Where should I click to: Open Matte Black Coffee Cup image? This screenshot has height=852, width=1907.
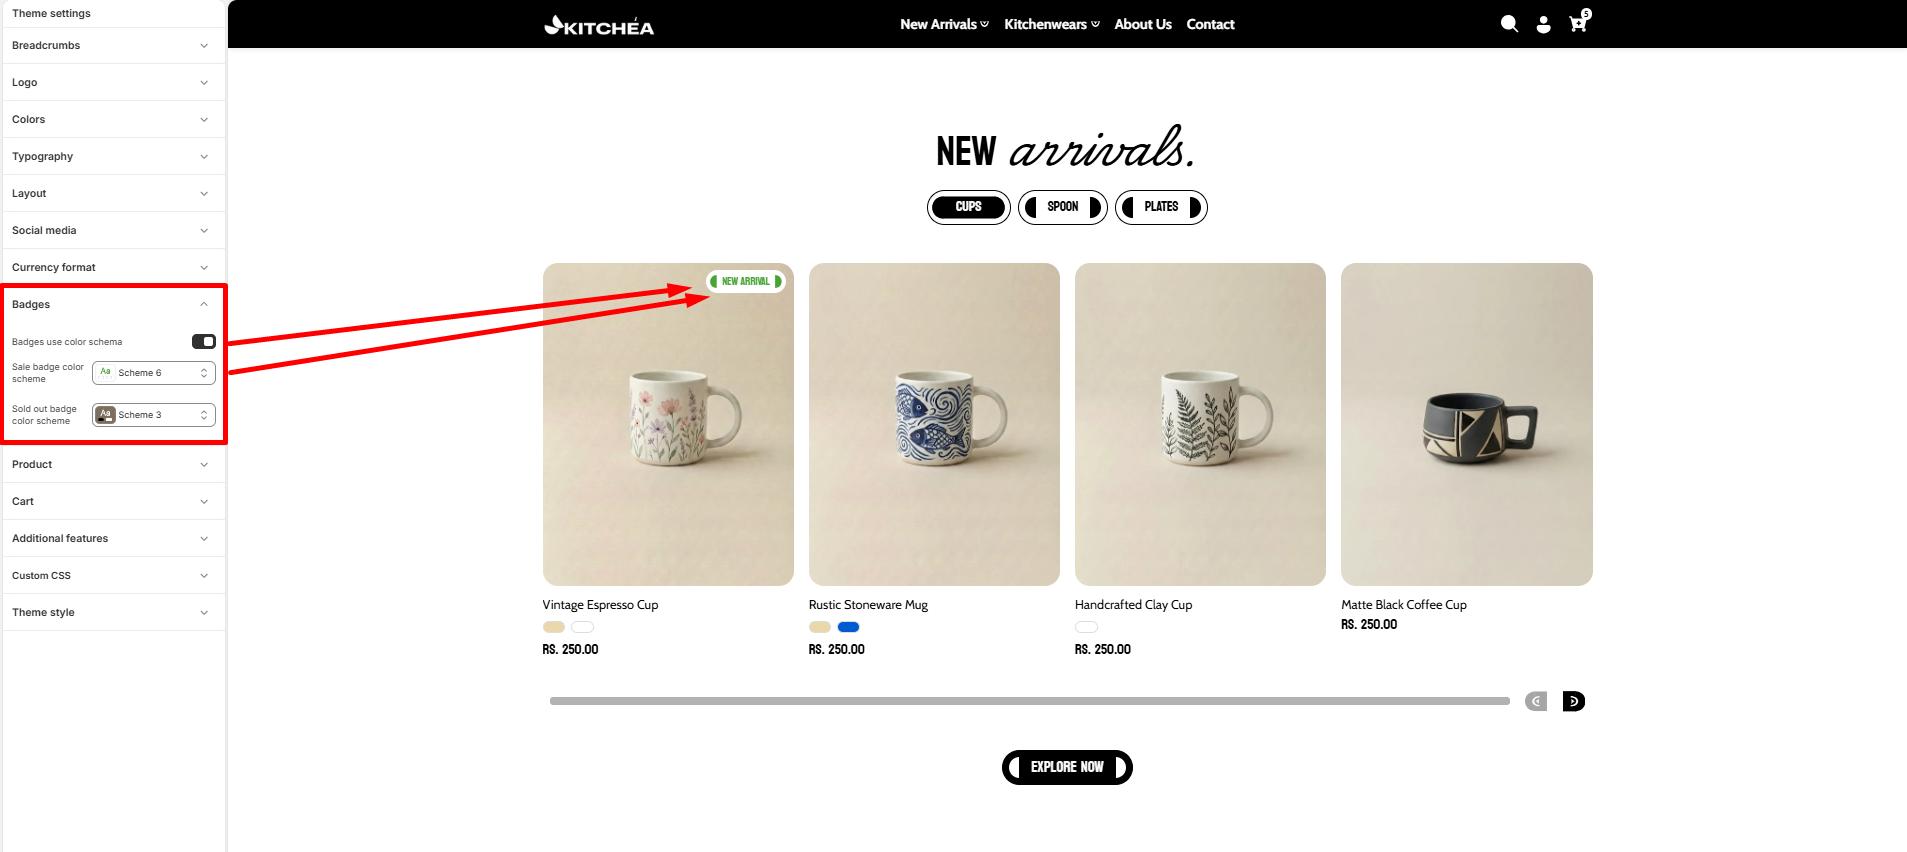[x=1466, y=424]
